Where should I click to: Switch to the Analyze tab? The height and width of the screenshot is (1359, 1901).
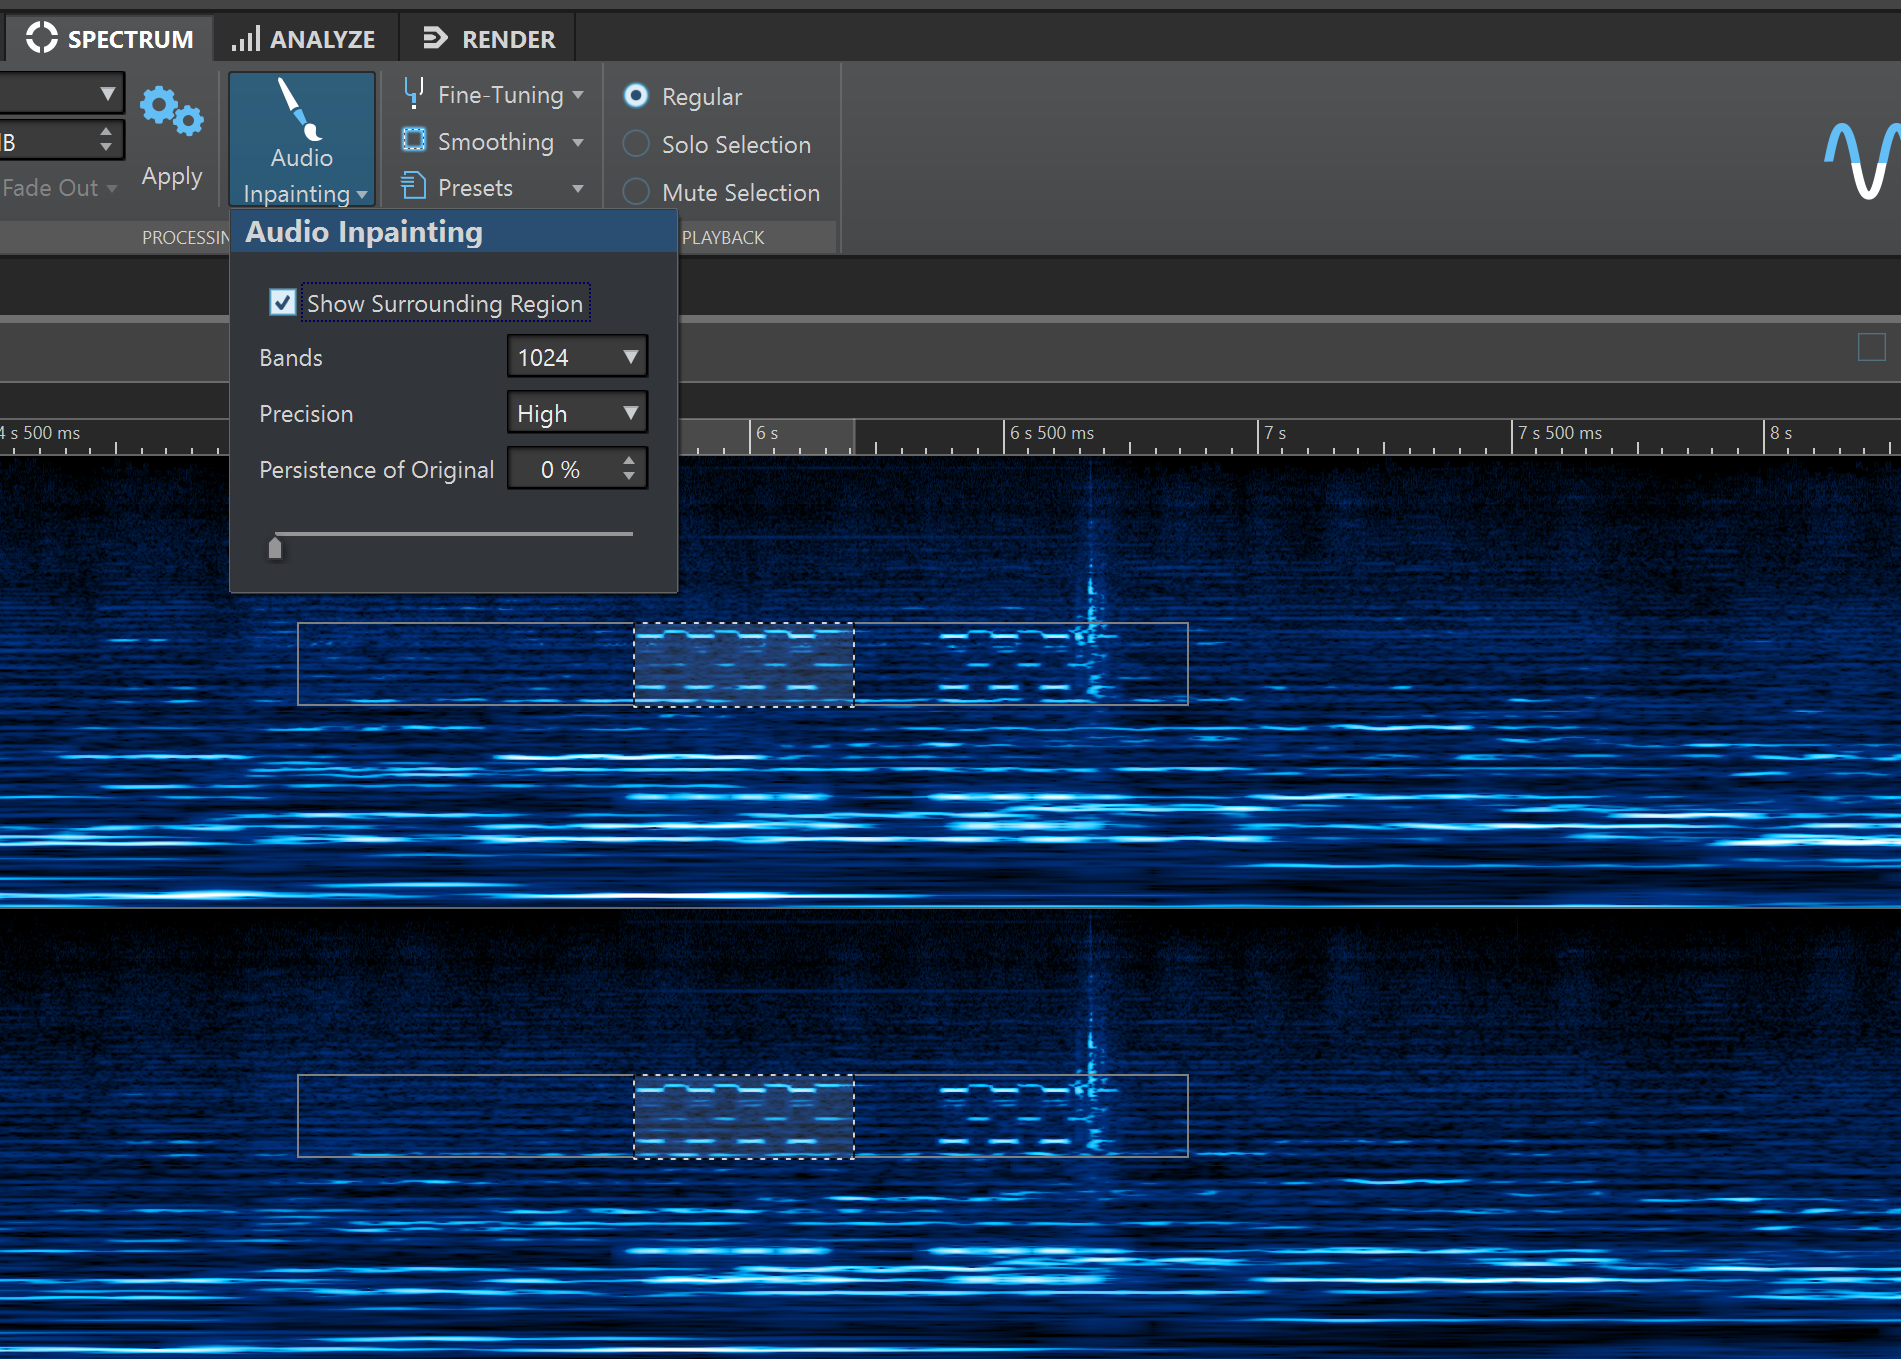pyautogui.click(x=304, y=39)
